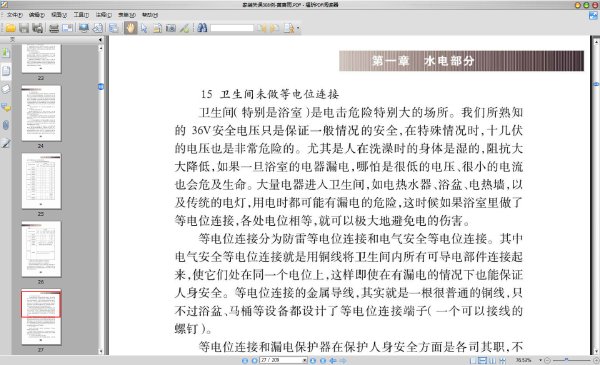Image resolution: width=600 pixels, height=365 pixels.
Task: Open the 注释 (Comments) menu
Action: coord(103,15)
